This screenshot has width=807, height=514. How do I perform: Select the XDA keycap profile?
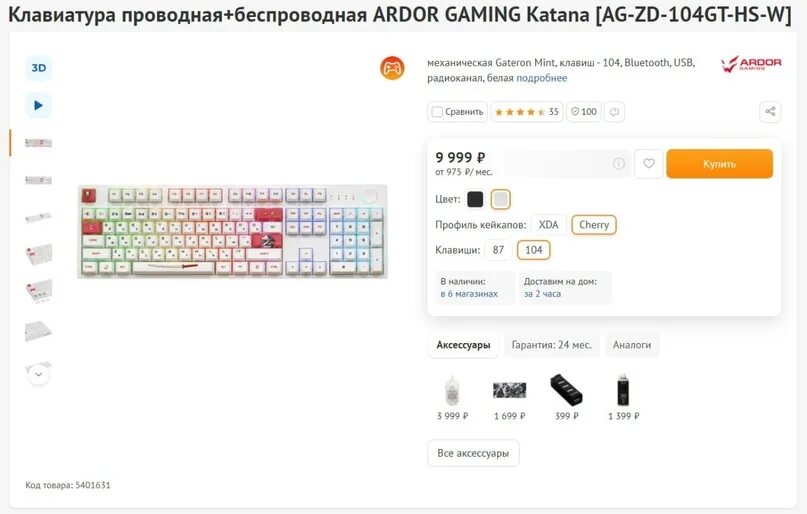pos(548,225)
